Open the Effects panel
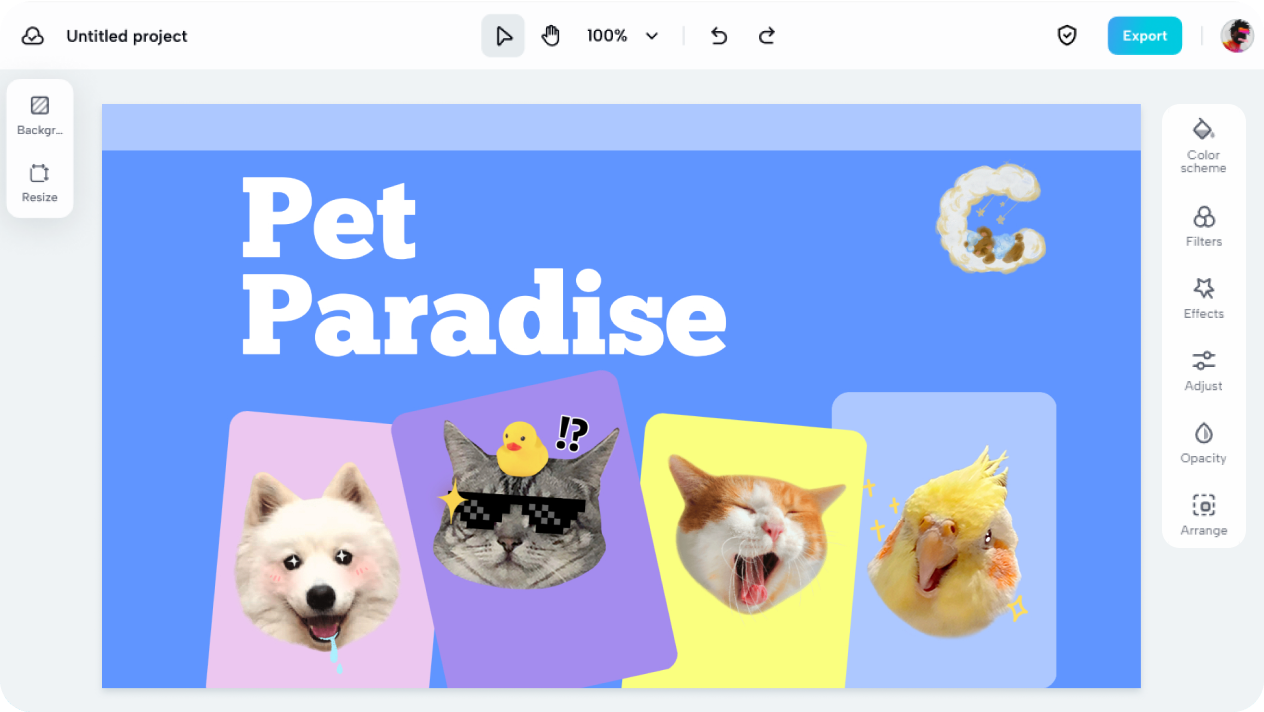Screen dimensions: 1264x712 click(1204, 299)
